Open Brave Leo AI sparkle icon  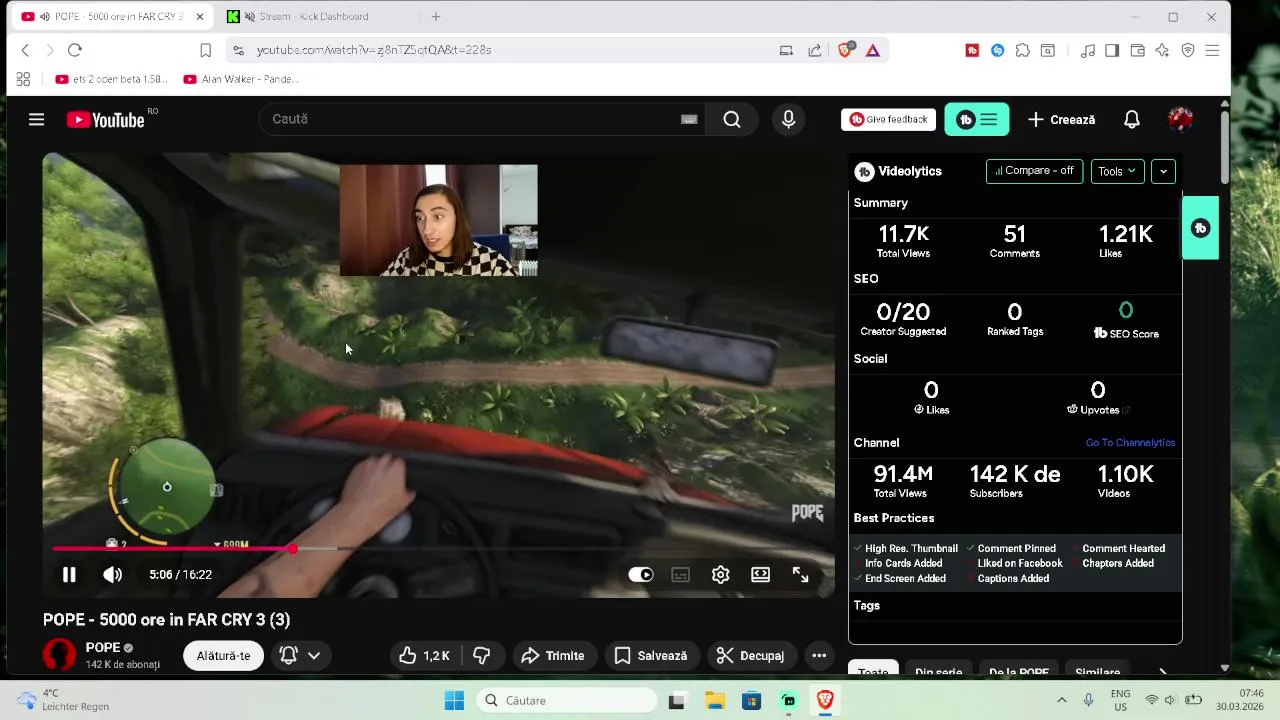coord(1162,50)
